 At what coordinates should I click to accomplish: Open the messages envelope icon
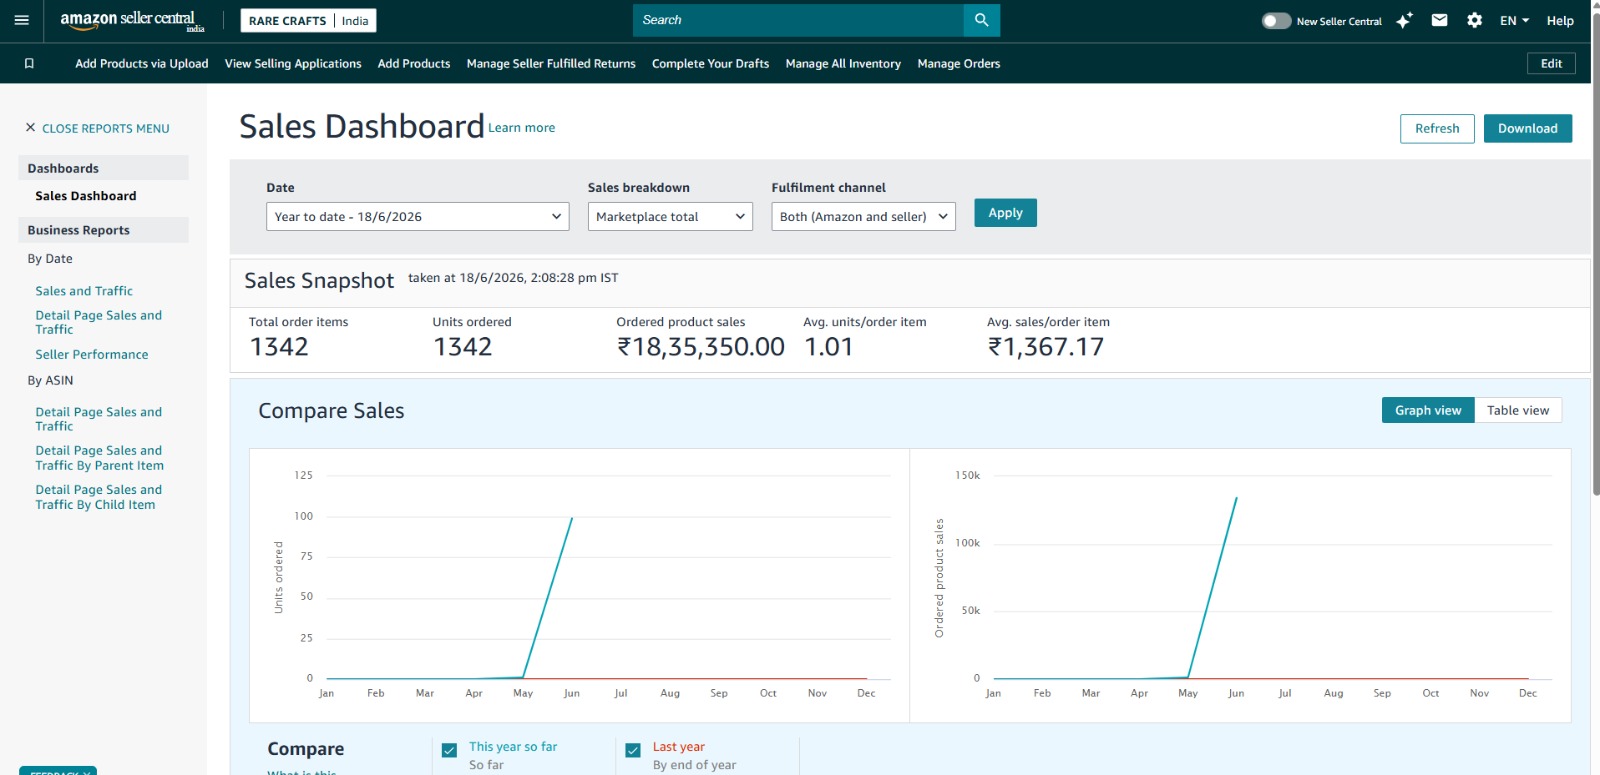click(x=1439, y=20)
